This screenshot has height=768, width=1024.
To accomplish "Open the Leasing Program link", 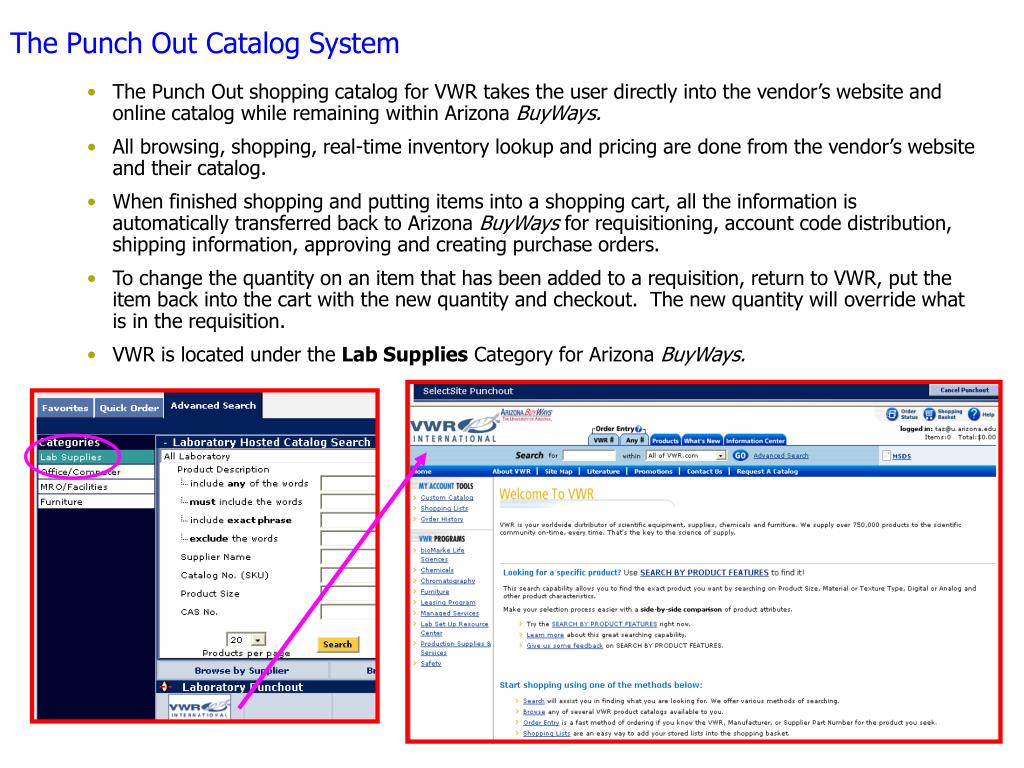I will coord(447,602).
